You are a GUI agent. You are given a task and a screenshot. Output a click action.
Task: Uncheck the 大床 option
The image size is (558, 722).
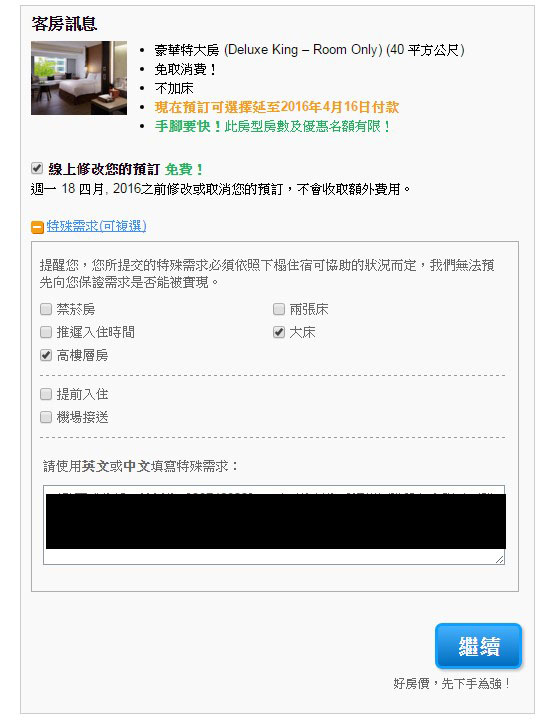pyautogui.click(x=279, y=332)
